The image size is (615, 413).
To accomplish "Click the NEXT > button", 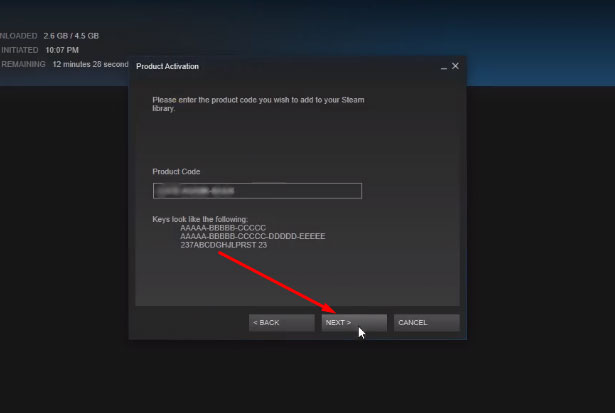I will [x=354, y=322].
